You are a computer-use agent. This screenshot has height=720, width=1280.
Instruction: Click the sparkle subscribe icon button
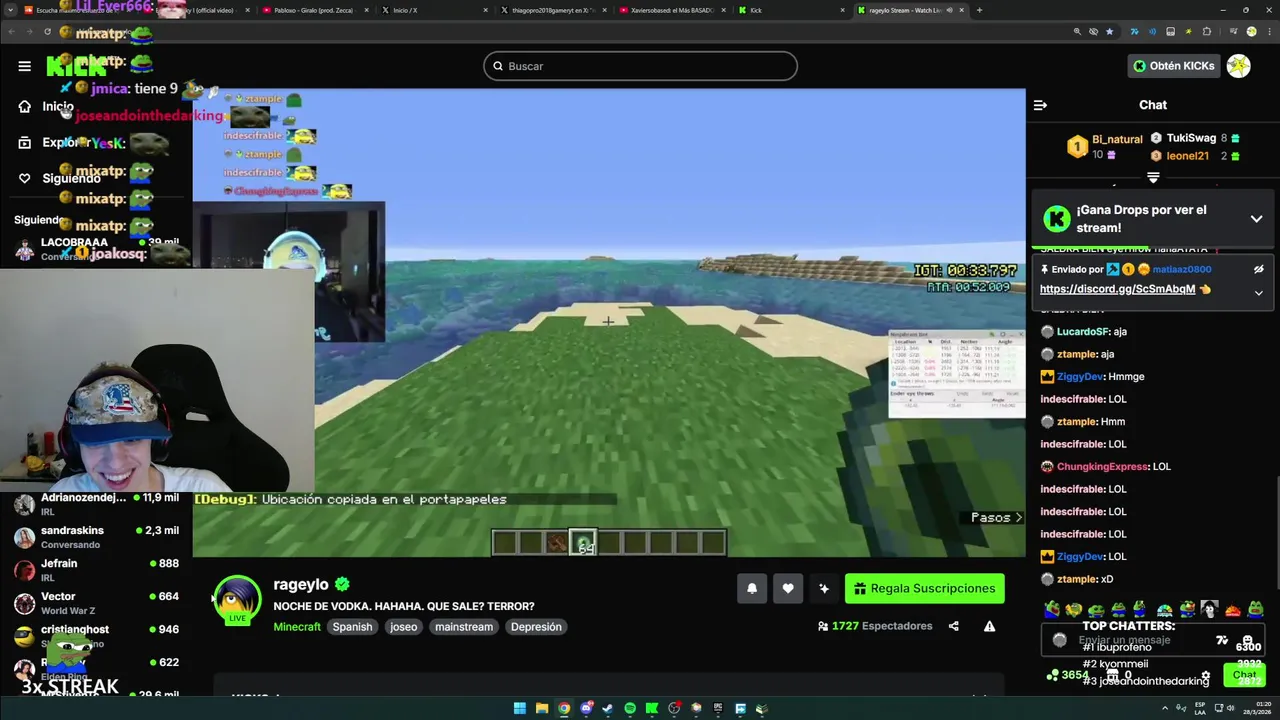[824, 589]
